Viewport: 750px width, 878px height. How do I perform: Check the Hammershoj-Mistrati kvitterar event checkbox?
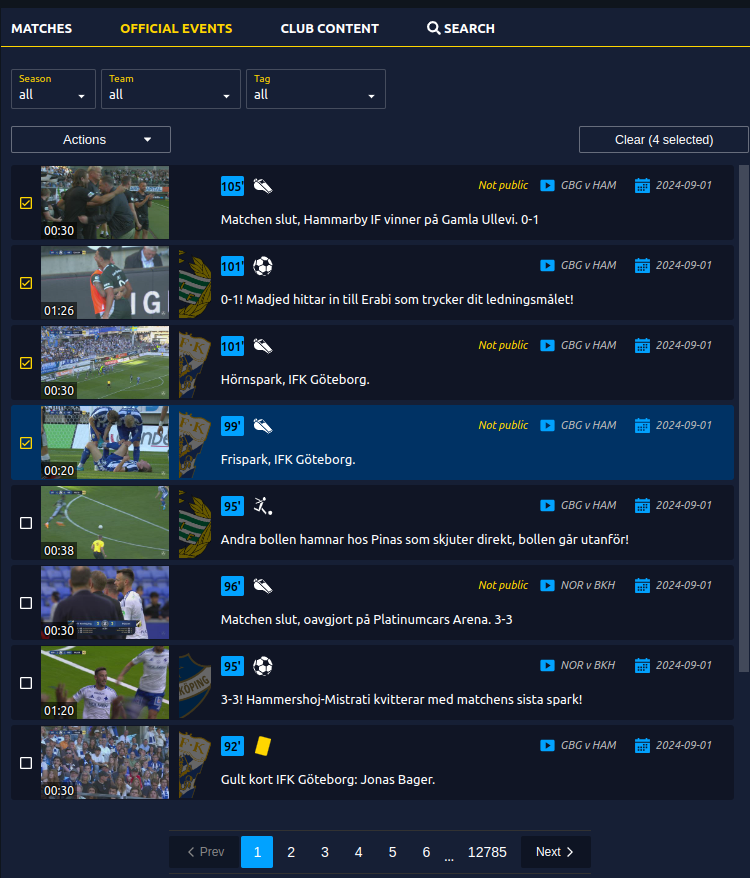[26, 683]
